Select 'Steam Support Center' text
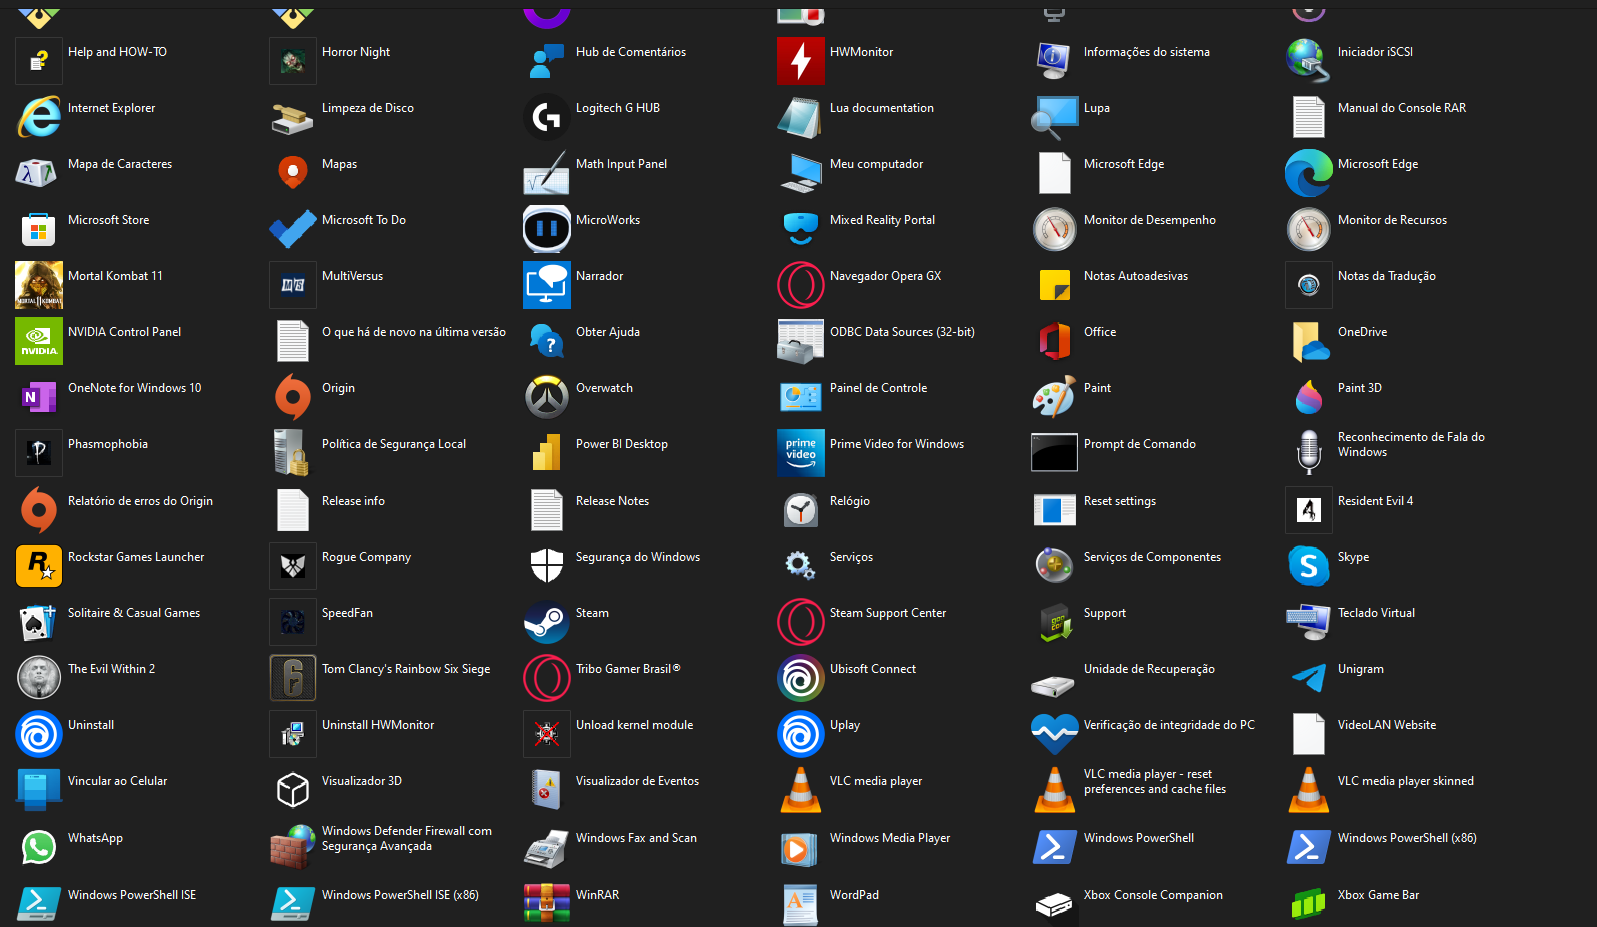 888,613
